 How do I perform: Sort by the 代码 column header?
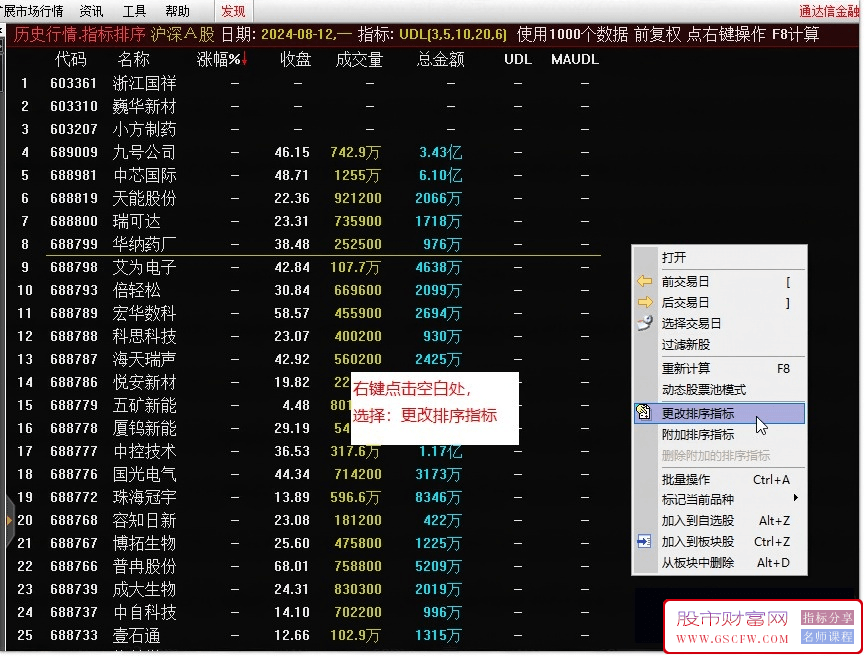coord(71,59)
